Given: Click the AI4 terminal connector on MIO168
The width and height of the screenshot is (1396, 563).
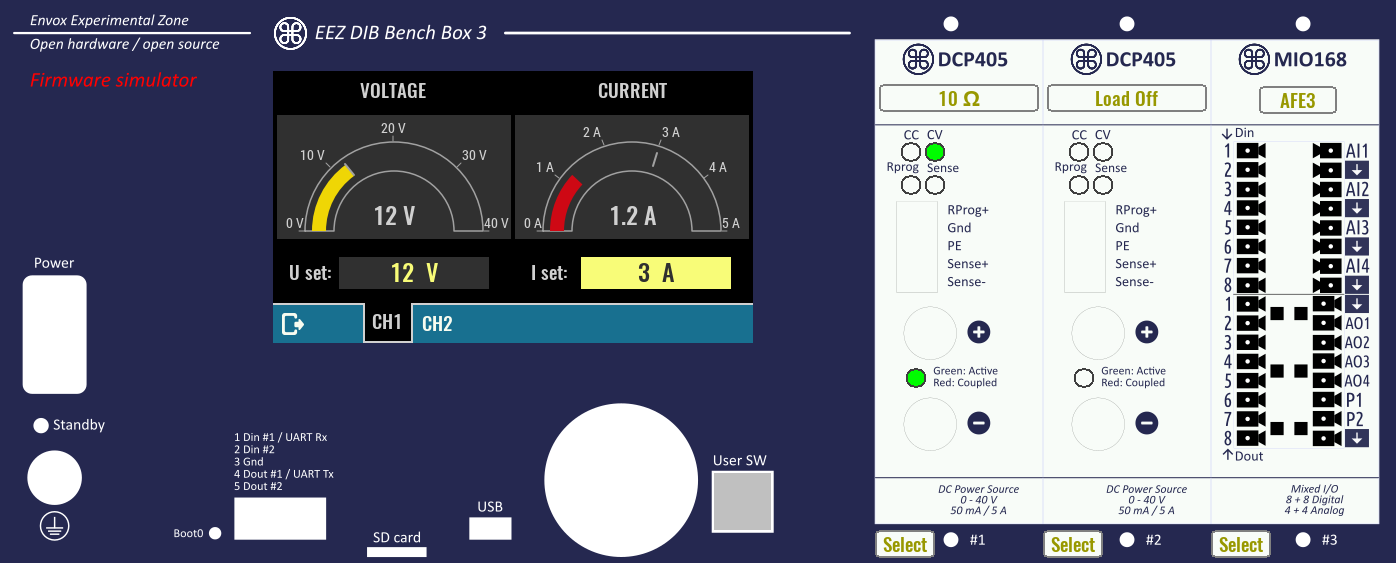Looking at the screenshot, I should coord(1327,266).
